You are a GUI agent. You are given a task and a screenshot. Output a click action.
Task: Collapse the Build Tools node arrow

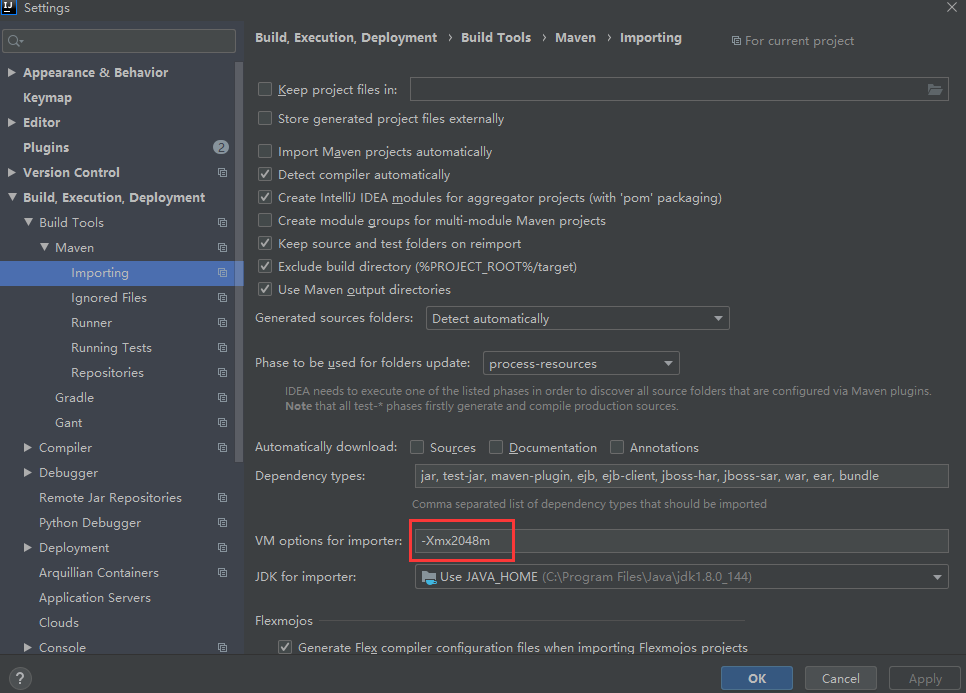28,222
